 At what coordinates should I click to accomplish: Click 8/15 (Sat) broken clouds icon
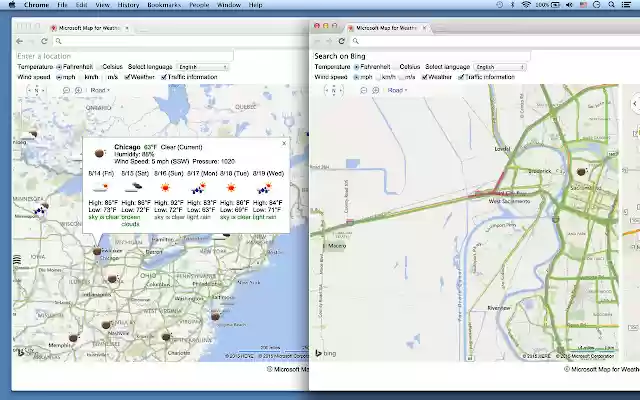point(133,188)
